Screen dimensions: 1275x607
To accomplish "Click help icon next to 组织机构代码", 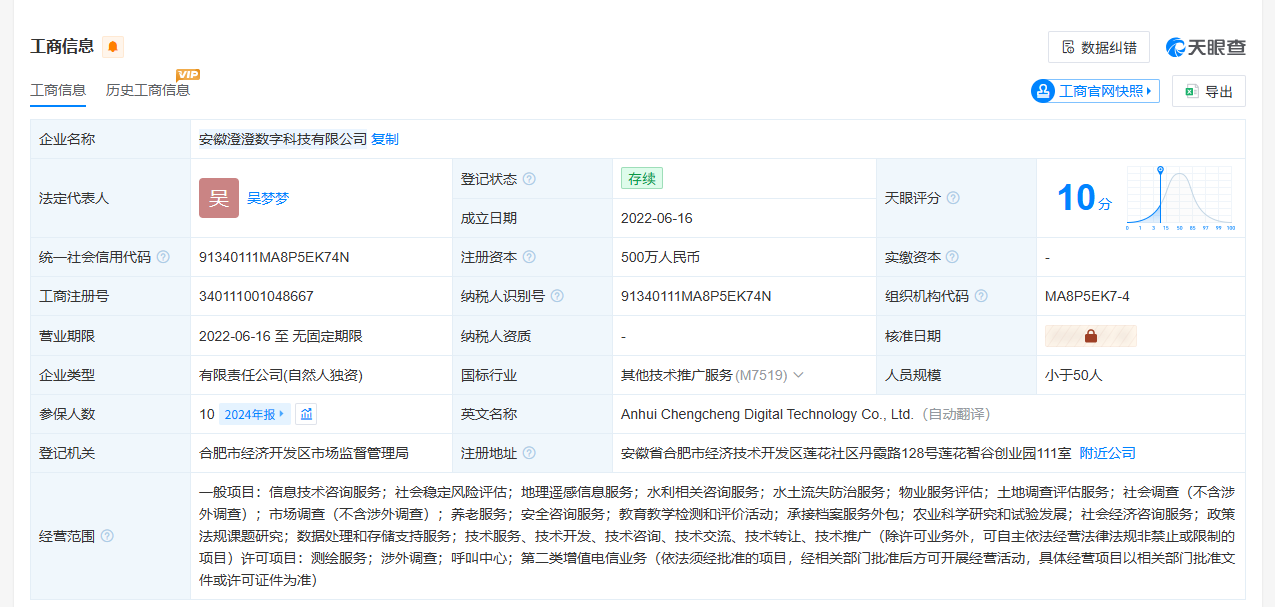I will pos(981,296).
